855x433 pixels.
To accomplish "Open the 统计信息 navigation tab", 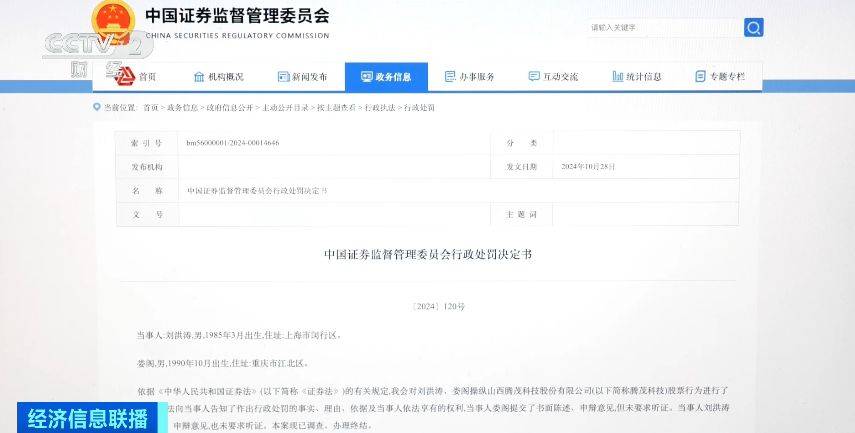I will 643,77.
